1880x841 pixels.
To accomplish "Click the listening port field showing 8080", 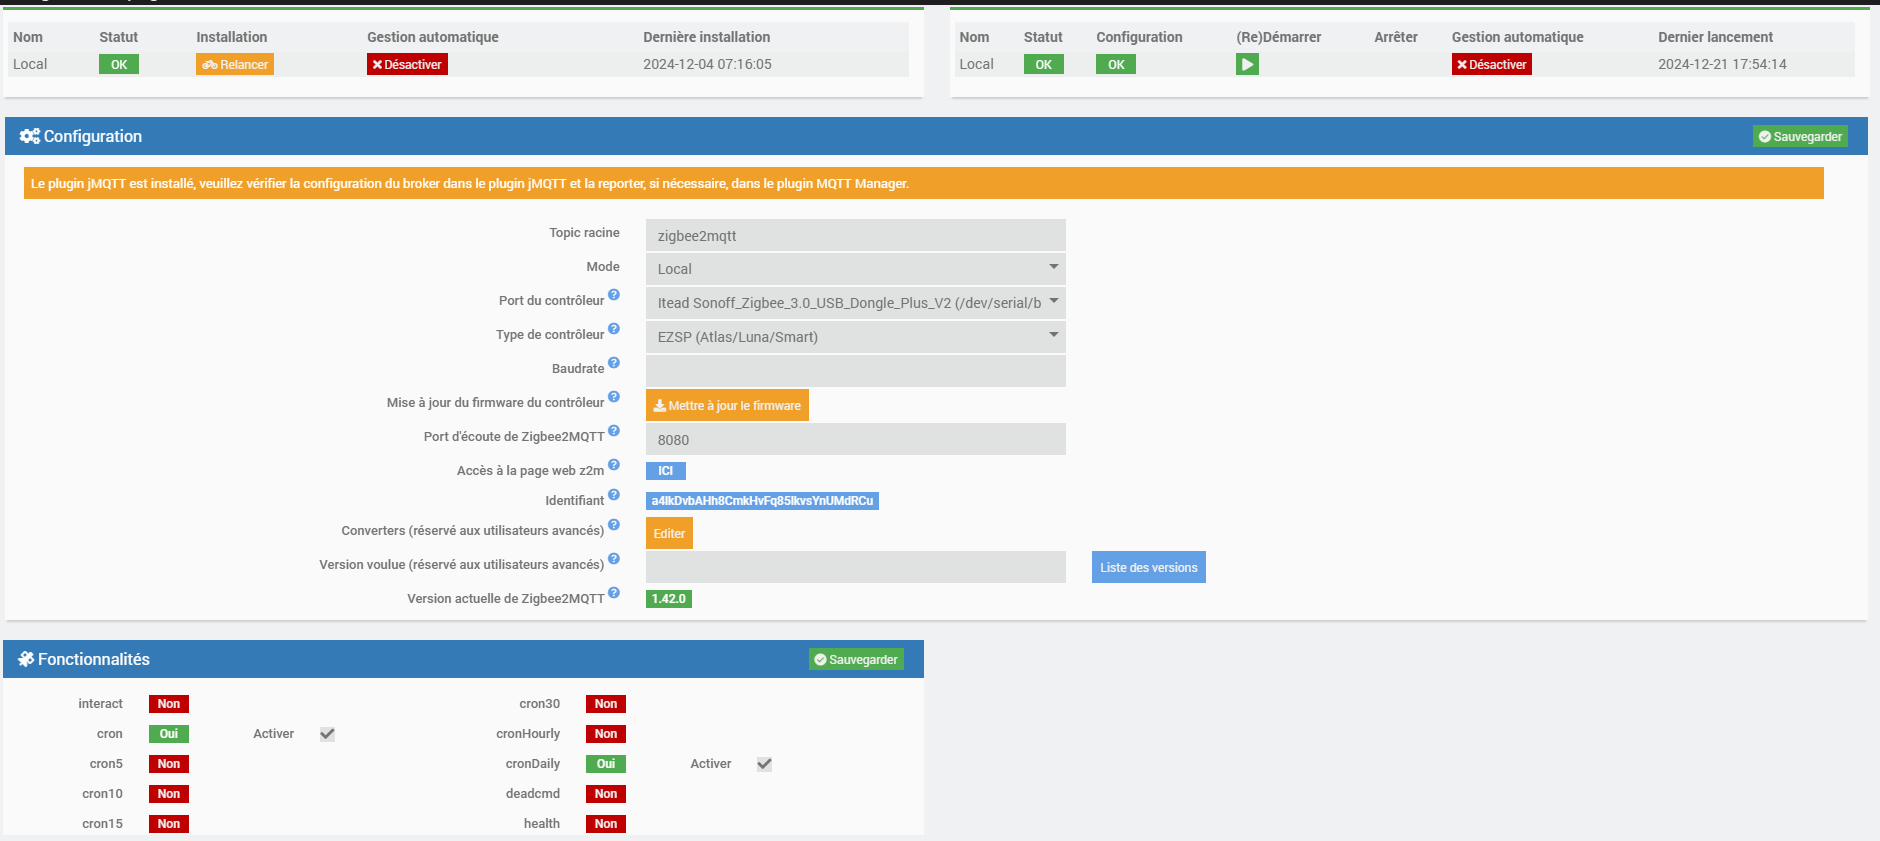I will 856,439.
